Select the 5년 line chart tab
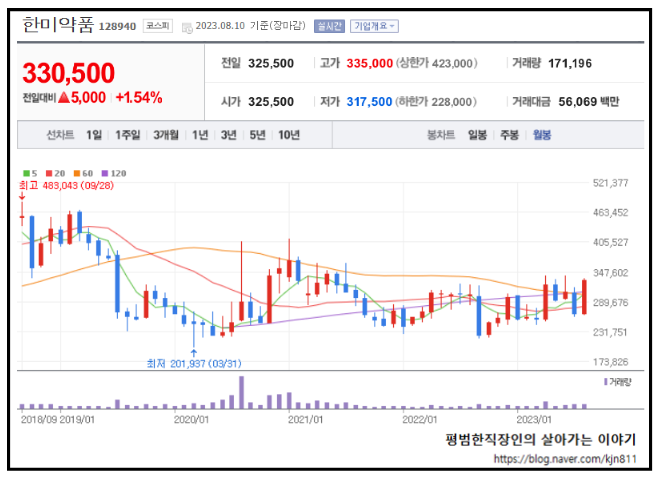This screenshot has width=656, height=477. click(x=257, y=135)
